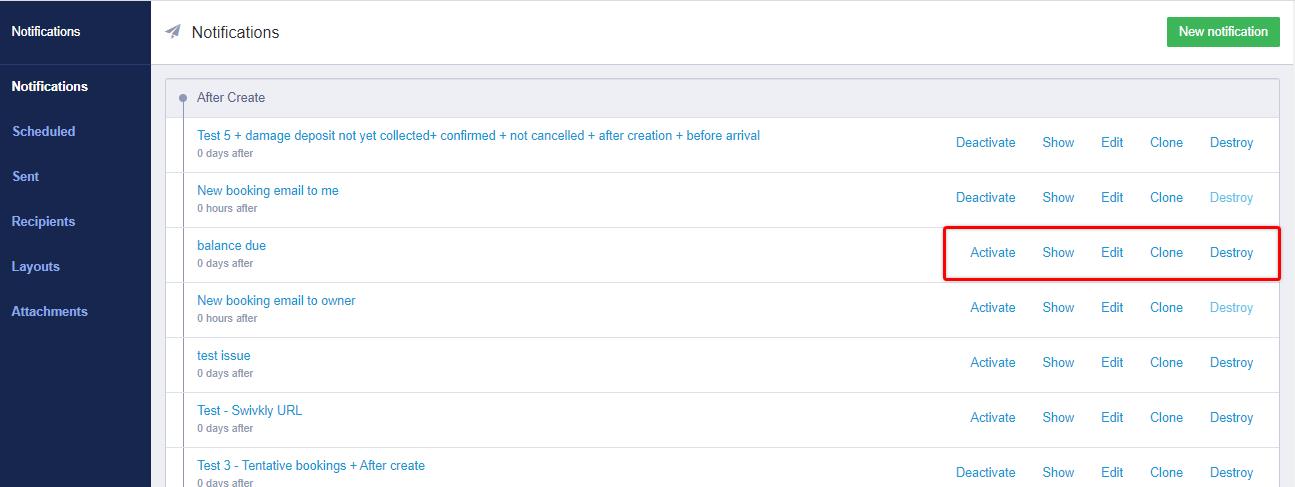
Task: Open the balance due notification title
Action: (x=231, y=246)
